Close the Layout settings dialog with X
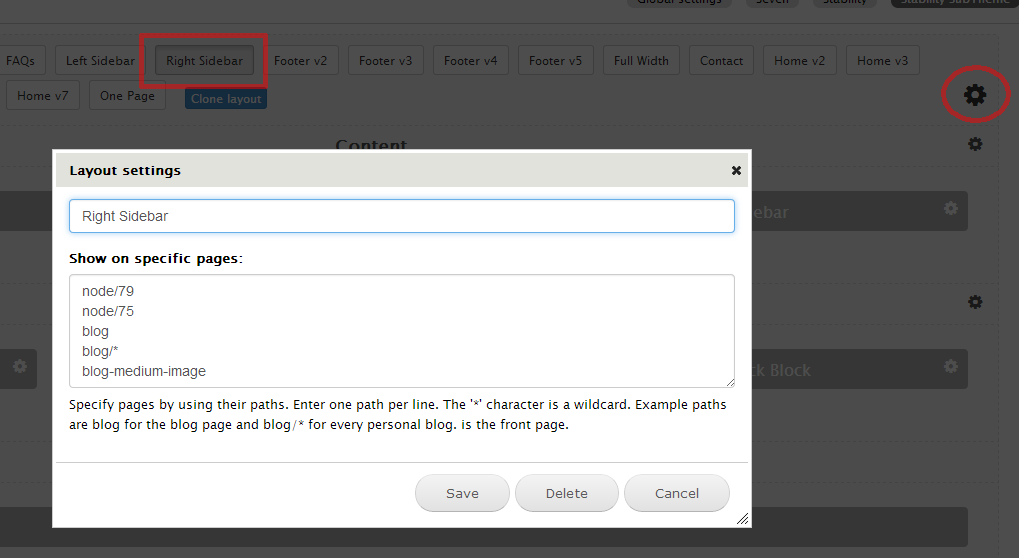1019x558 pixels. [x=736, y=171]
